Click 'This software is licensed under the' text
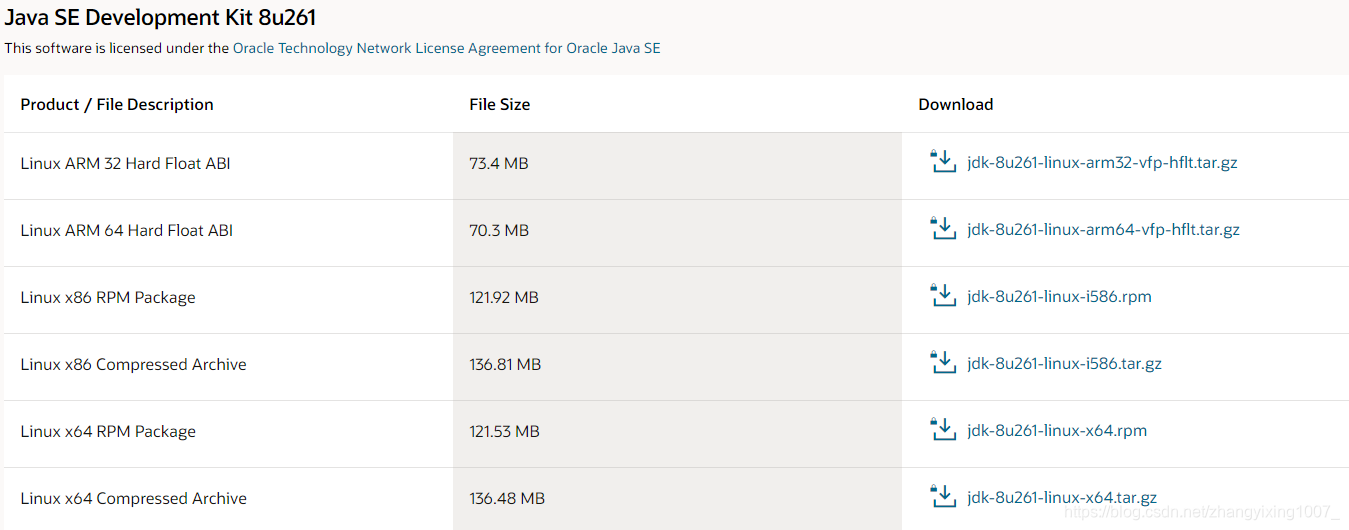This screenshot has width=1349, height=530. coord(117,48)
